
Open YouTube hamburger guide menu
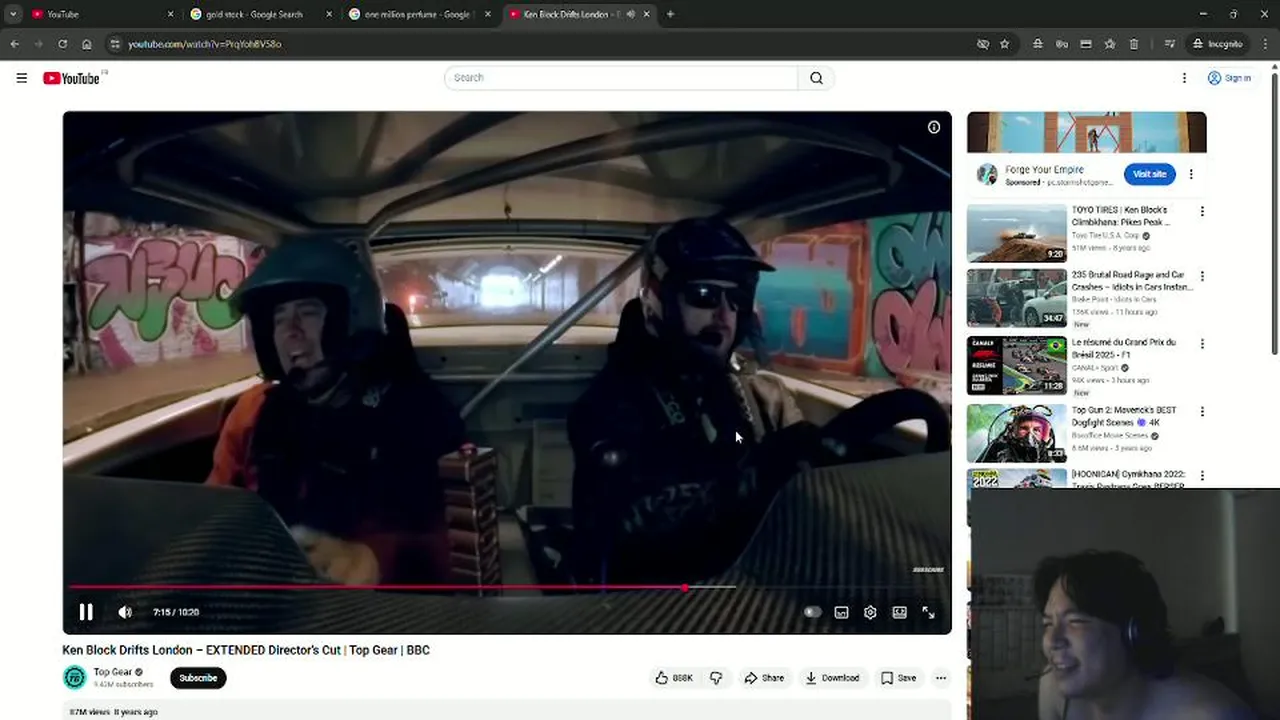tap(21, 78)
